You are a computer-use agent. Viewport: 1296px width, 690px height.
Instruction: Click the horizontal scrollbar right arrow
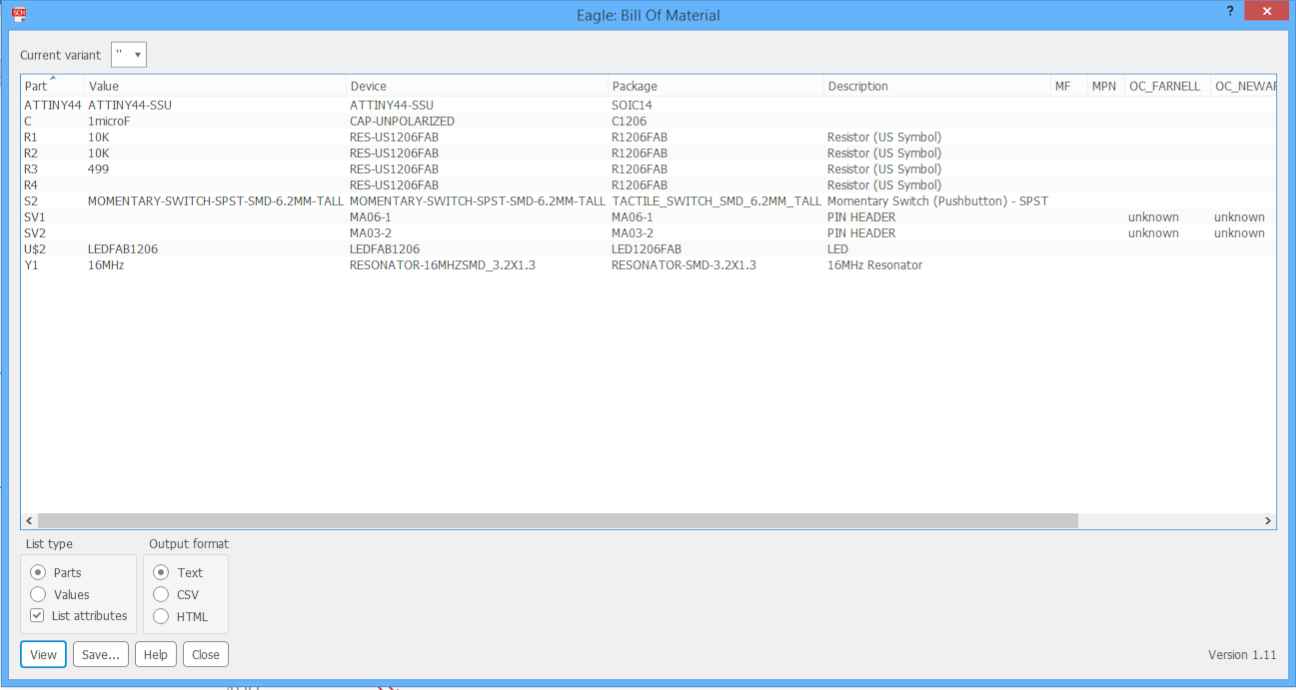click(1268, 521)
